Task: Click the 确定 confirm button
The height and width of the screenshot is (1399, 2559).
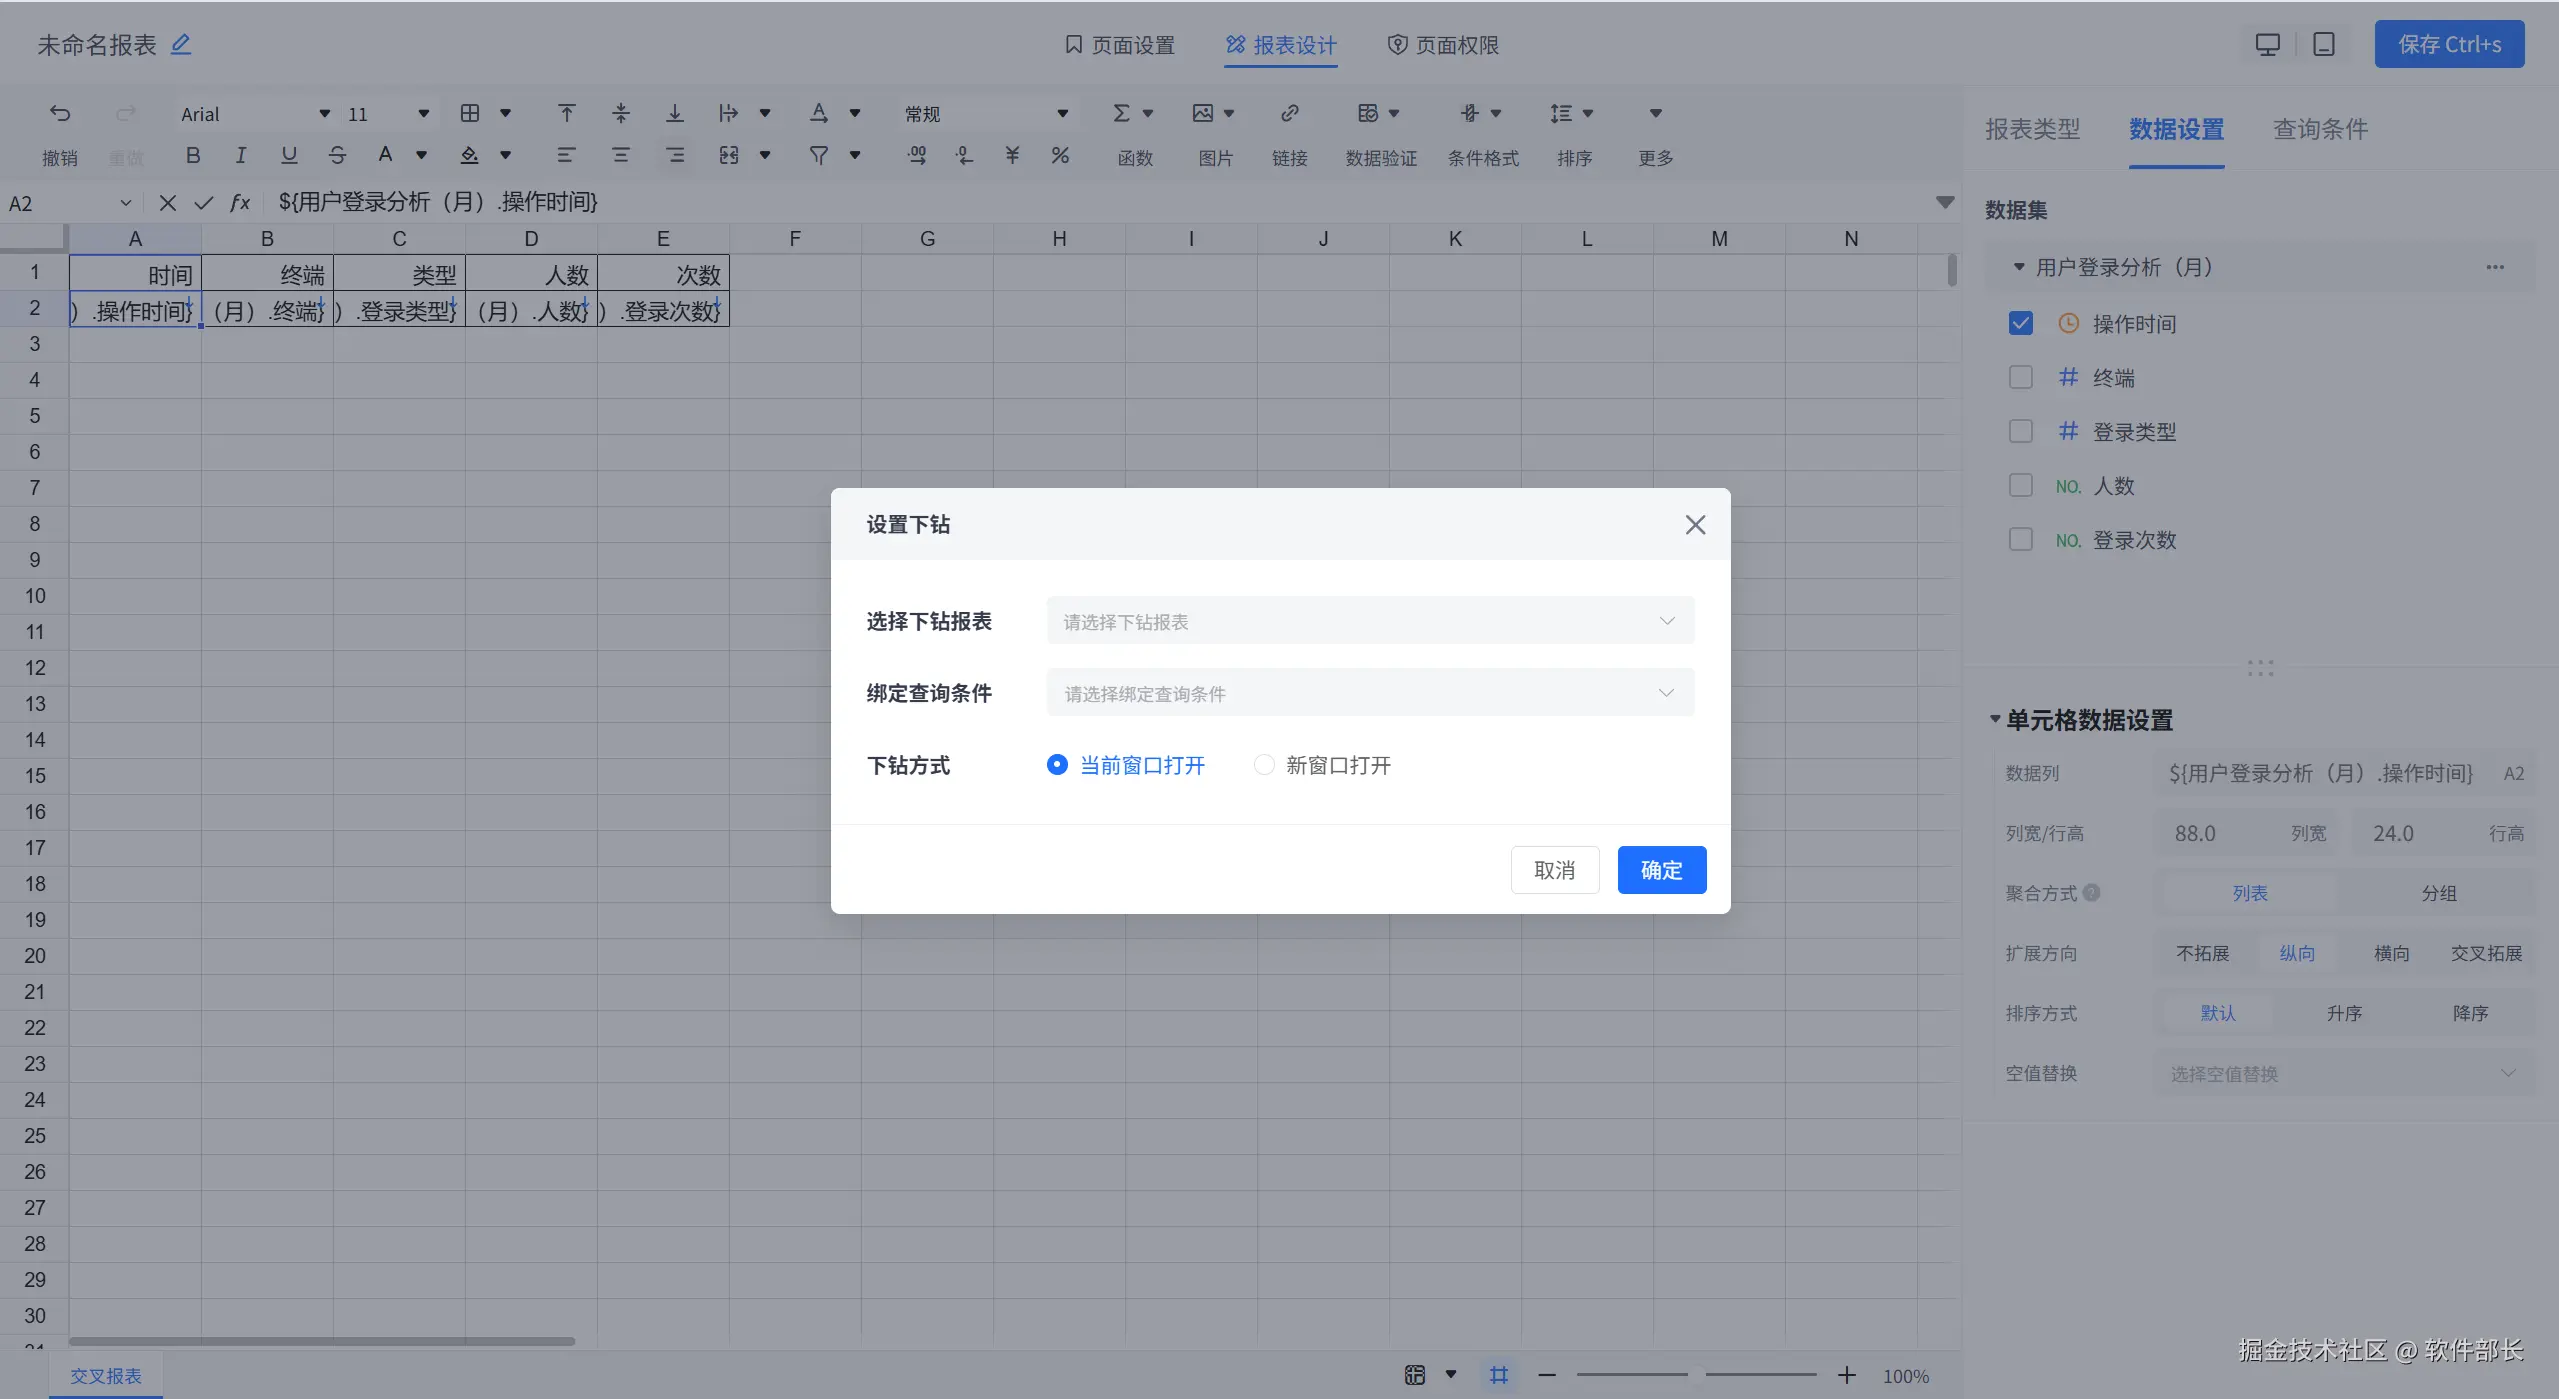Action: (1661, 870)
